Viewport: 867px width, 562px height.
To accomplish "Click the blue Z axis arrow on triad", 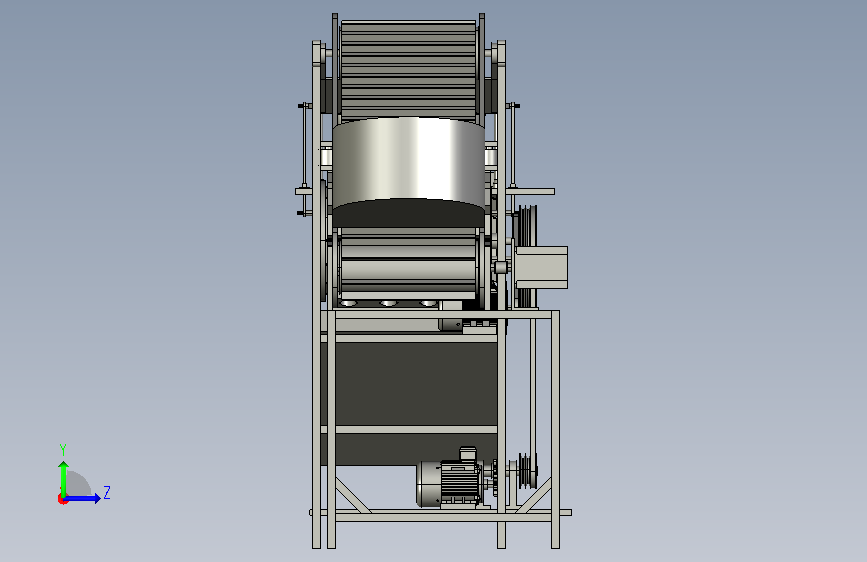I will pos(83,498).
